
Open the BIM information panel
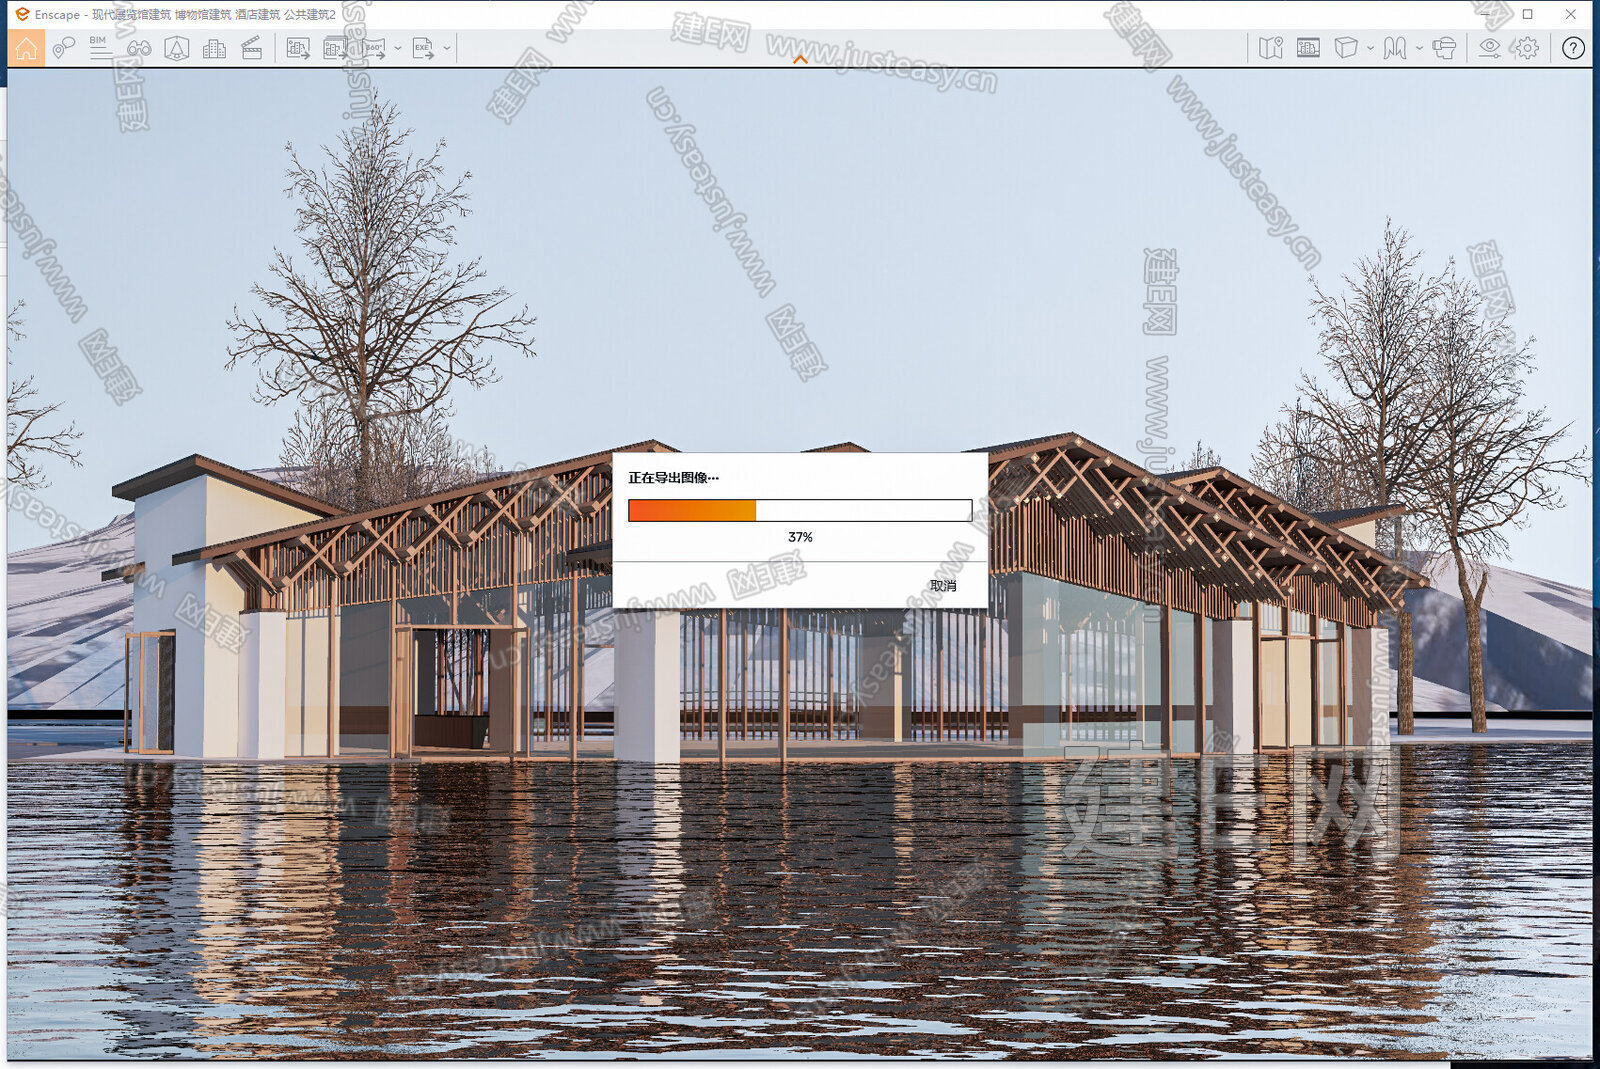(x=100, y=48)
